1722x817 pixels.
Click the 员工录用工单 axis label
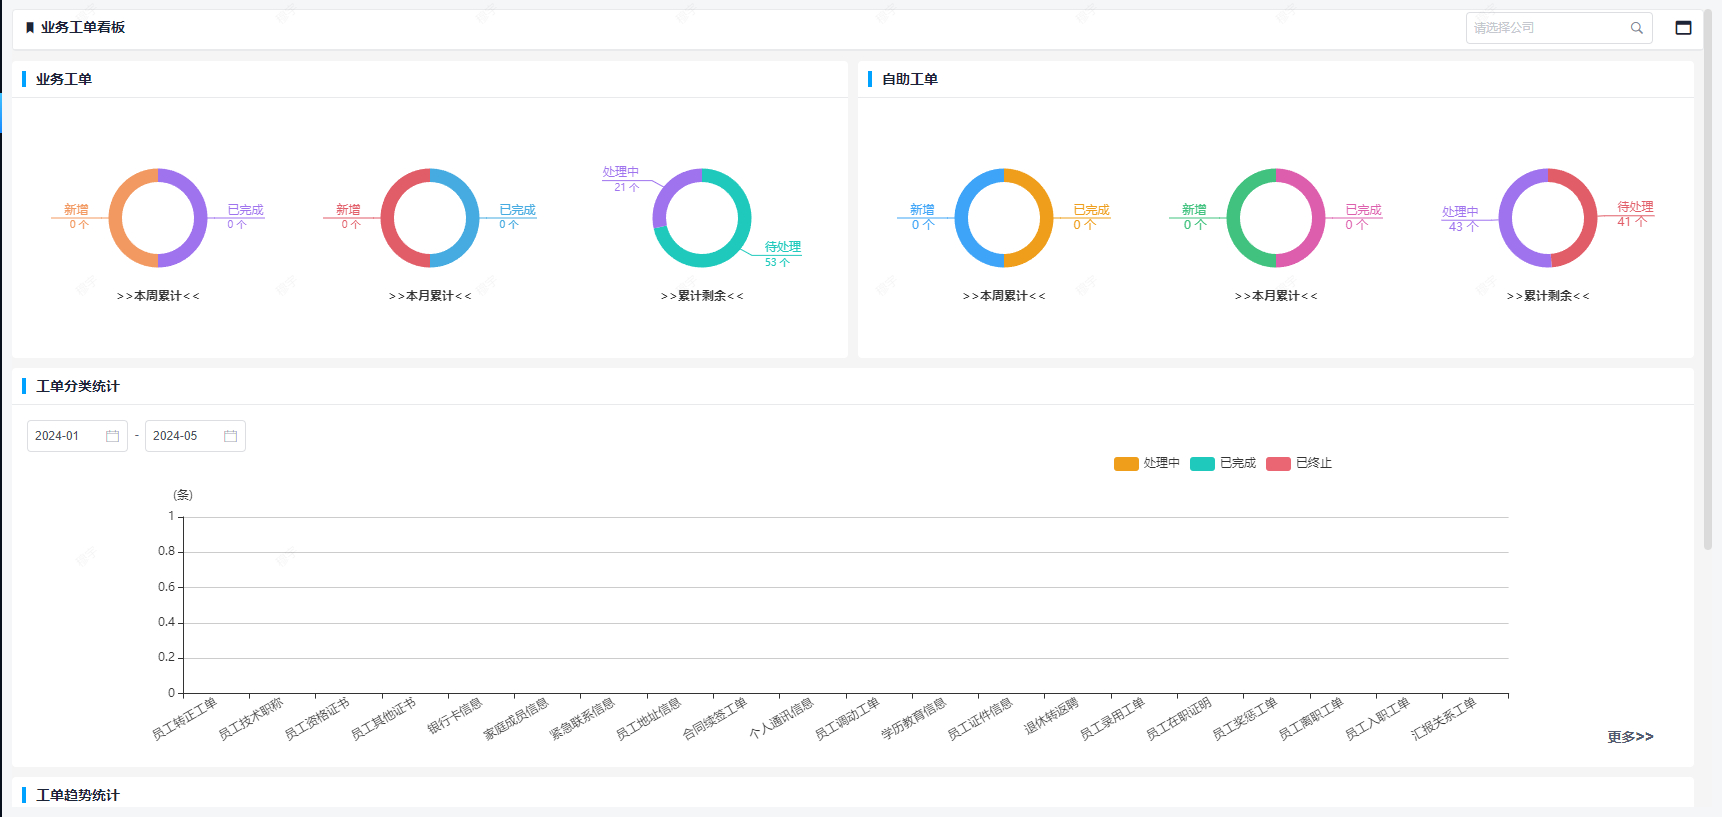point(1112,719)
